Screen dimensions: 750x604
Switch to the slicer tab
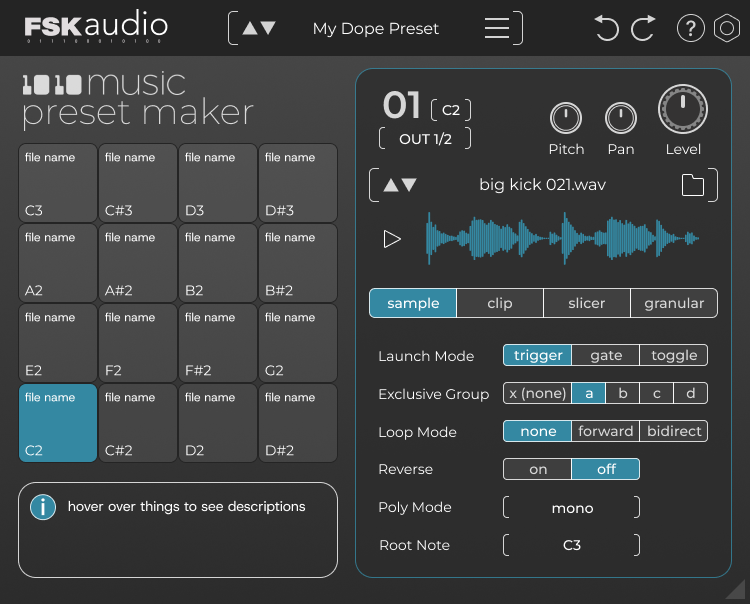coord(586,303)
